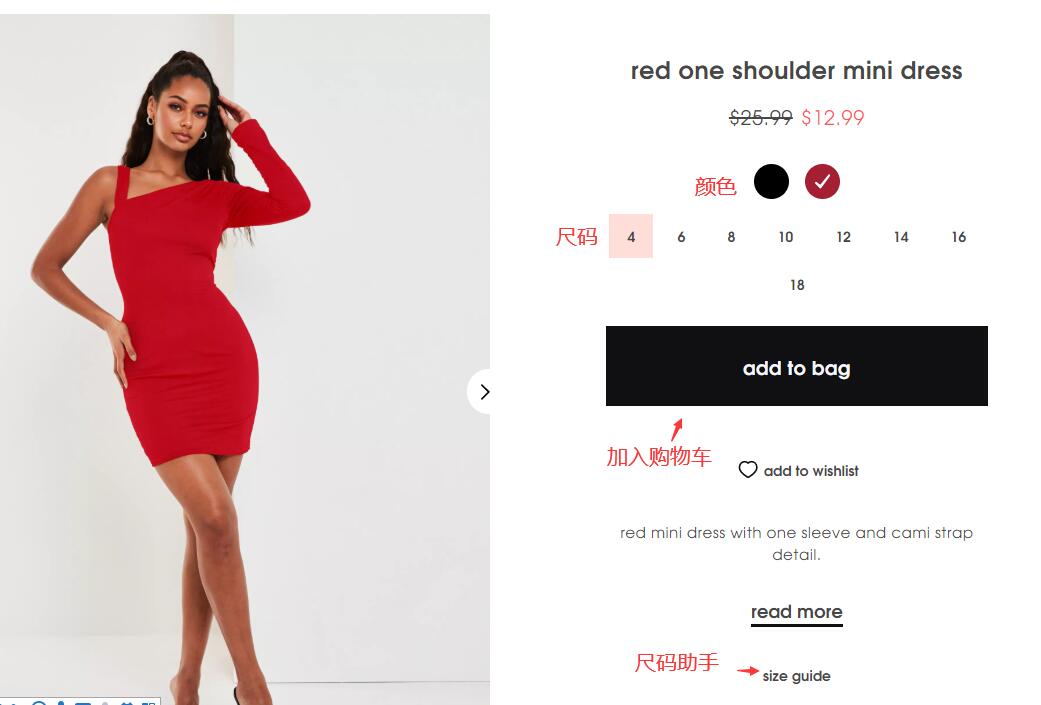
Task: Choose size 6
Action: 681,237
